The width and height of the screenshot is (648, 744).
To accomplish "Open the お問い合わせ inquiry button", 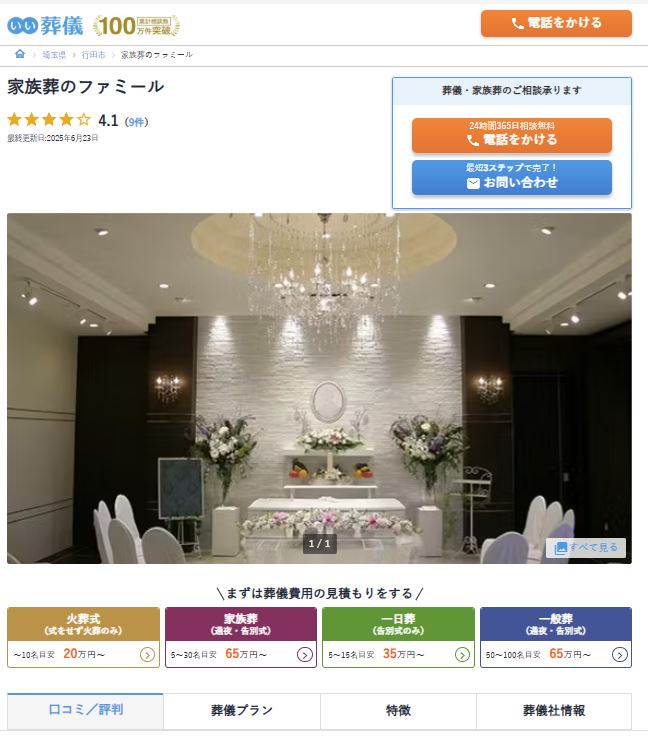I will (x=512, y=177).
